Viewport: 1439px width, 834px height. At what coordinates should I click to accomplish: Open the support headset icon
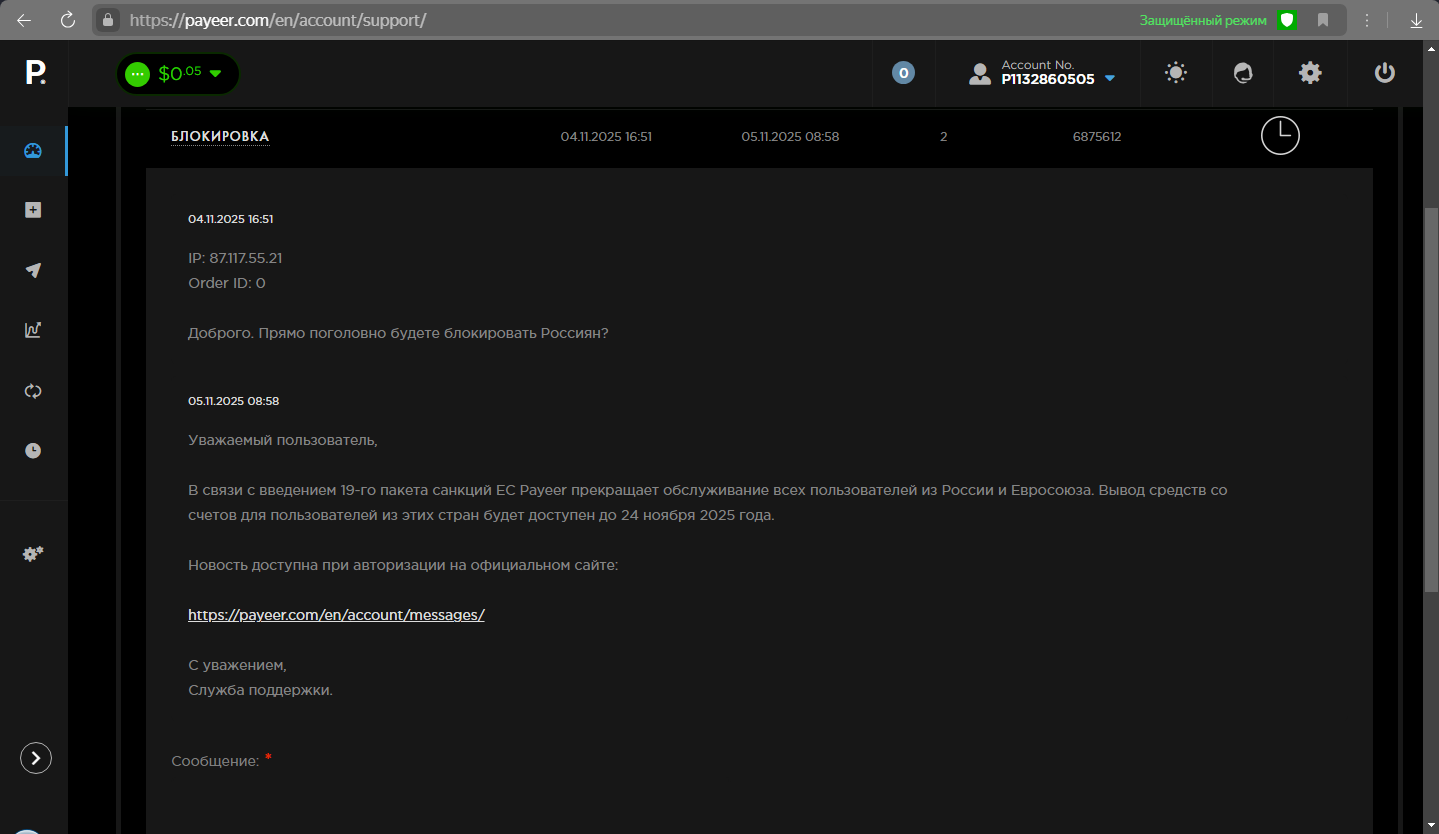pyautogui.click(x=1243, y=73)
